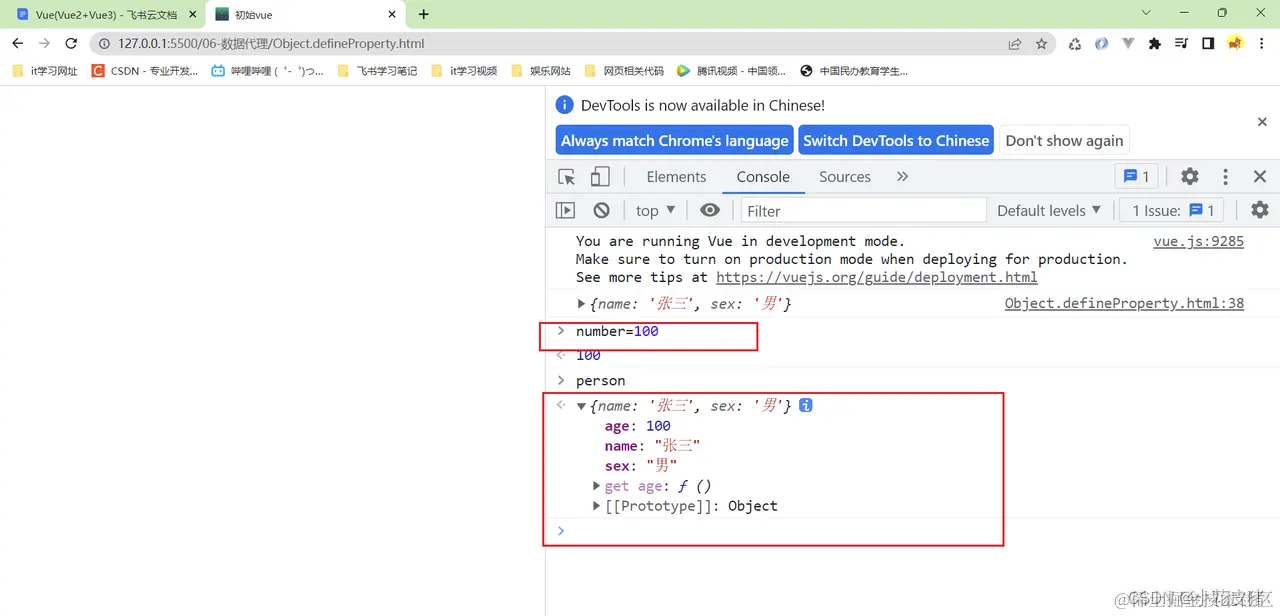Screen dimensions: 1280x616
Task: Click the name: "张三" property row
Action: click(652, 446)
